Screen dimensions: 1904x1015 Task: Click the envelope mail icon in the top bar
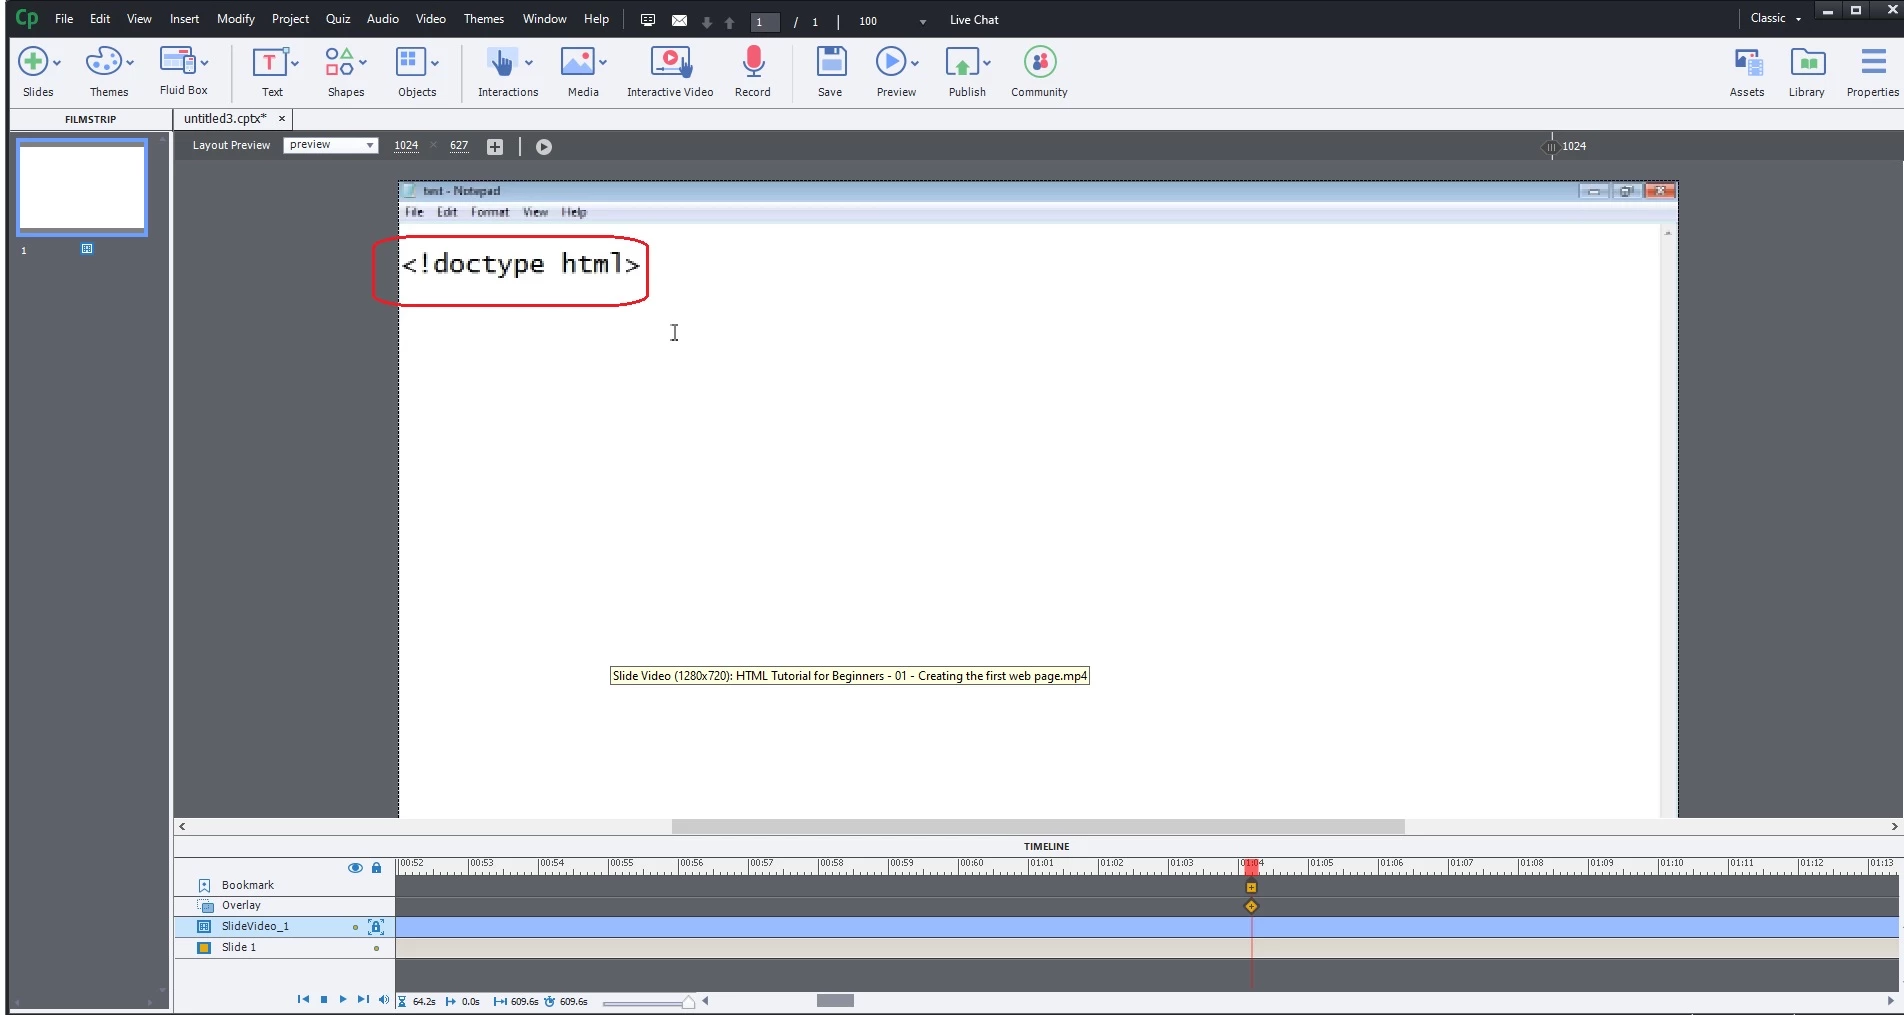679,20
